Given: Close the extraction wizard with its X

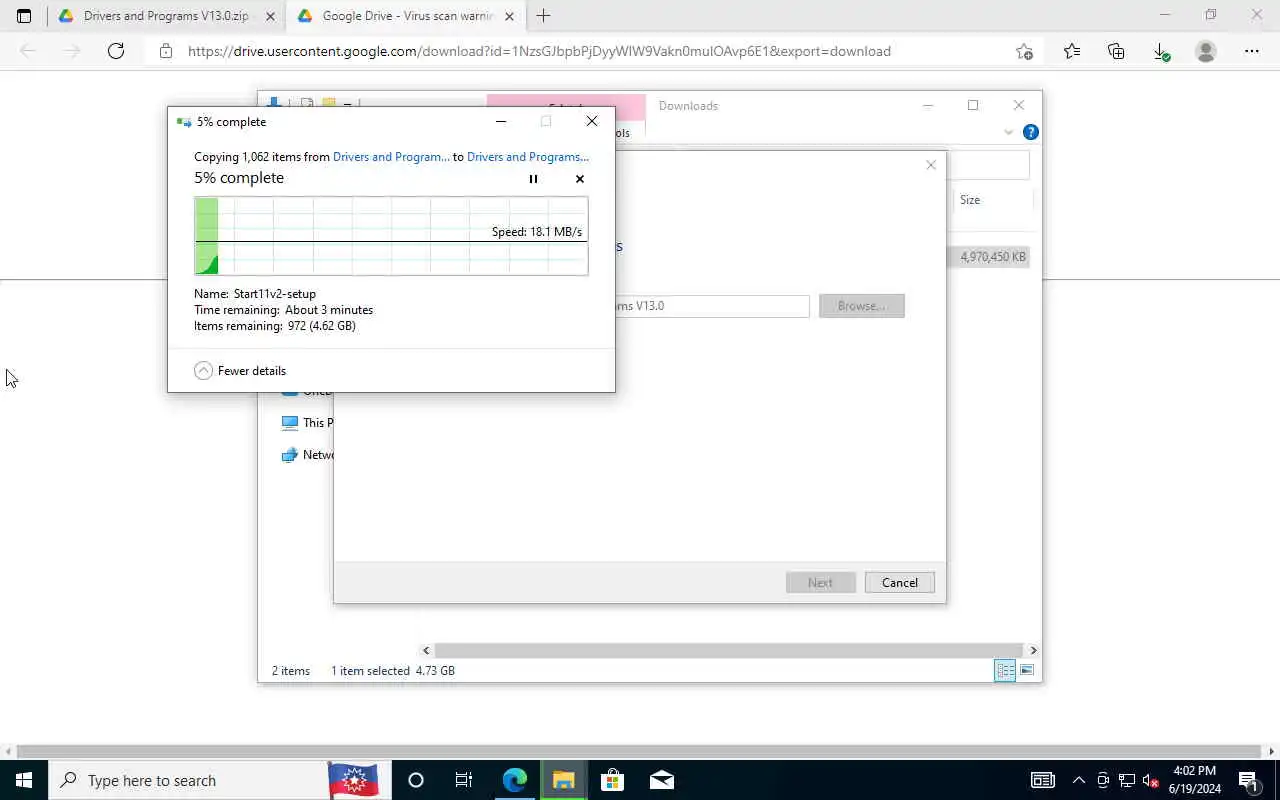Looking at the screenshot, I should [x=931, y=165].
